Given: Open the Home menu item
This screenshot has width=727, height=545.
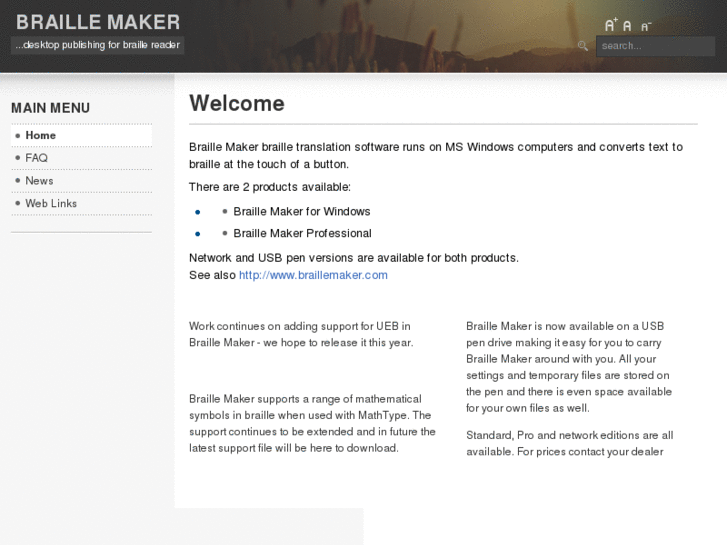Looking at the screenshot, I should (x=82, y=135).
